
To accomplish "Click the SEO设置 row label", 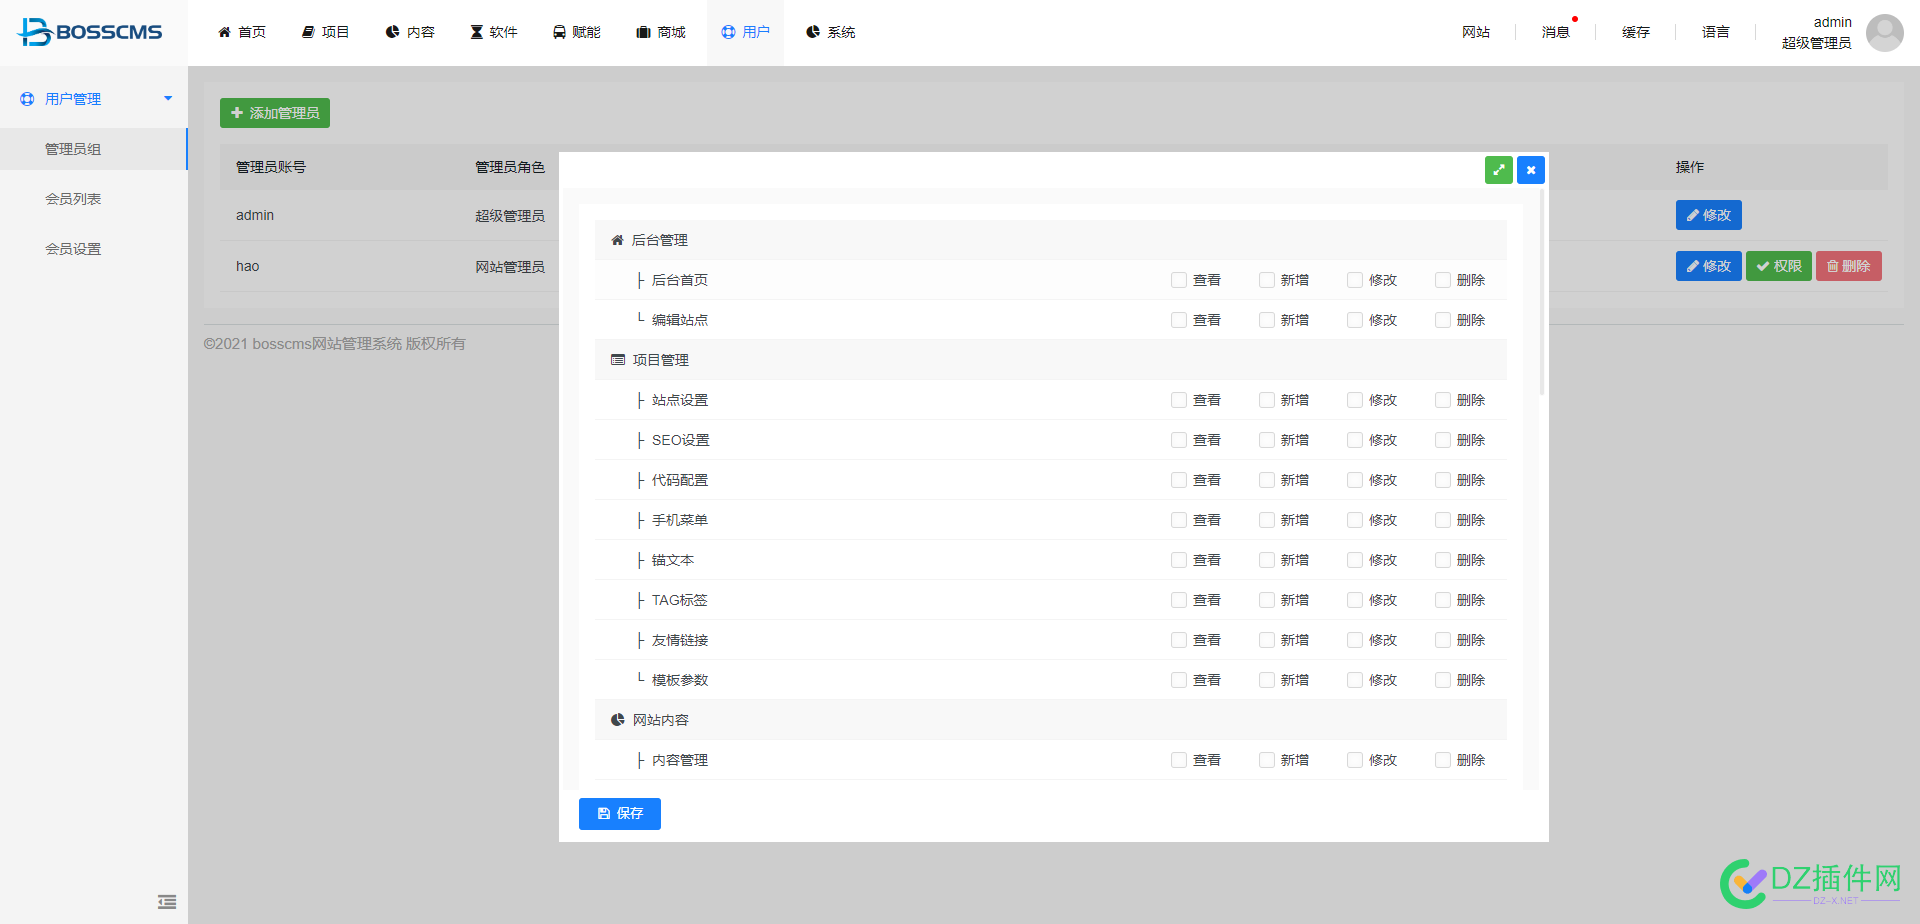I will click(681, 440).
